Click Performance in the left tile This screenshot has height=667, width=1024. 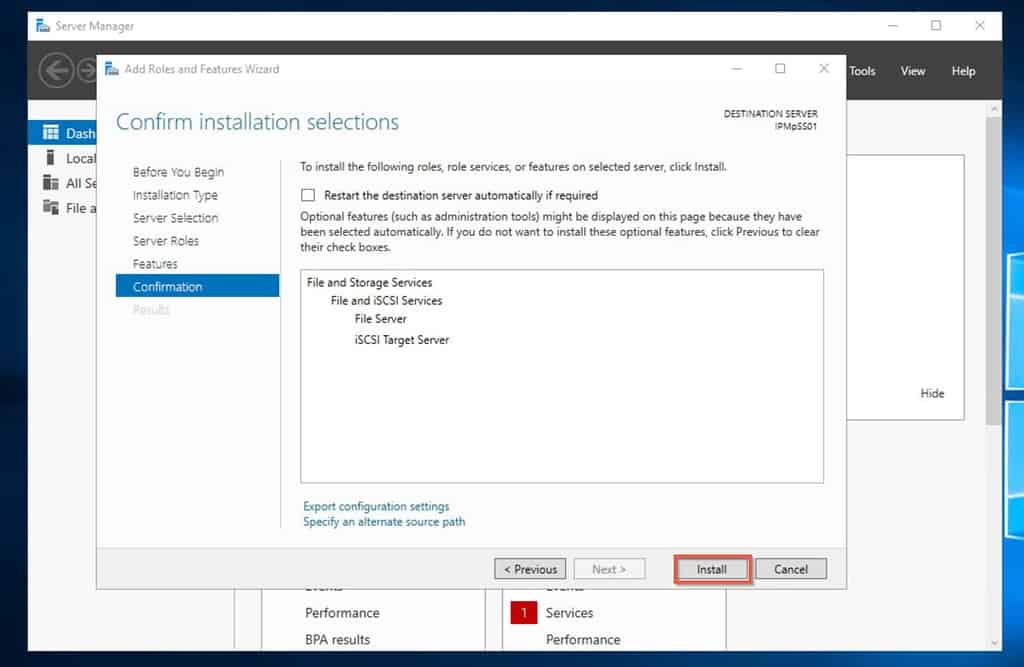(x=342, y=613)
